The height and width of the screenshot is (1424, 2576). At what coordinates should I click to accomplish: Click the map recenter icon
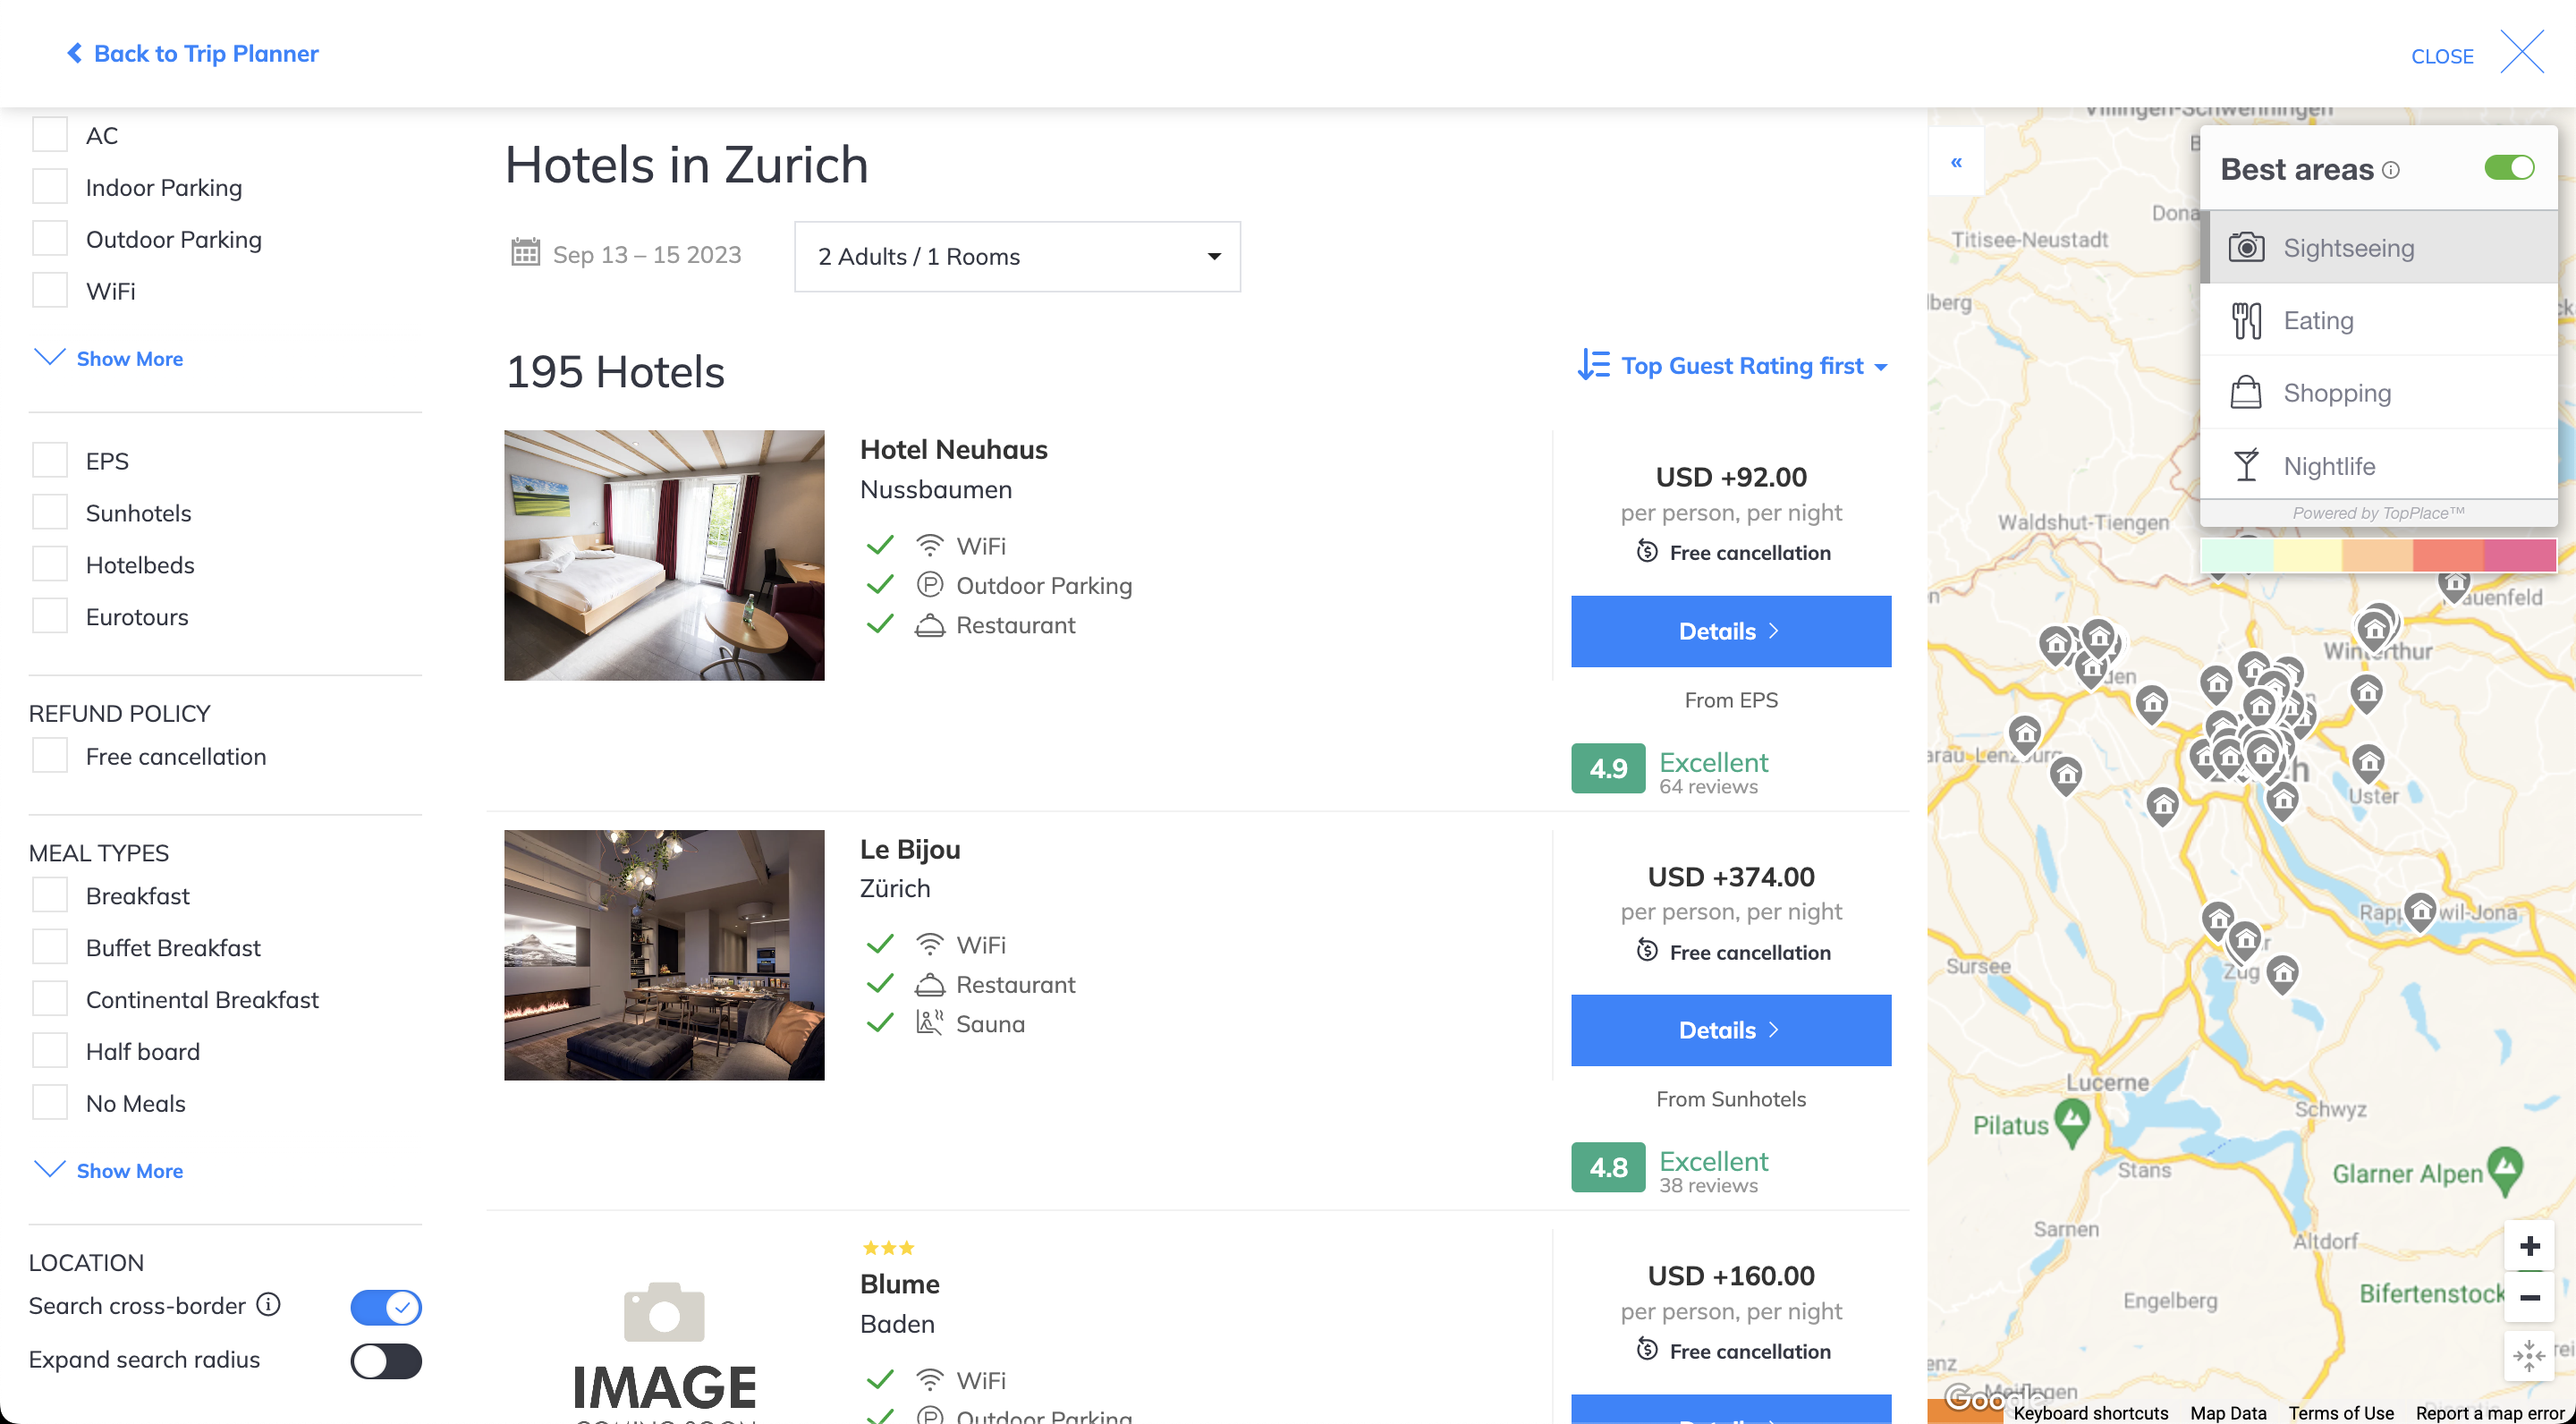click(x=2529, y=1356)
